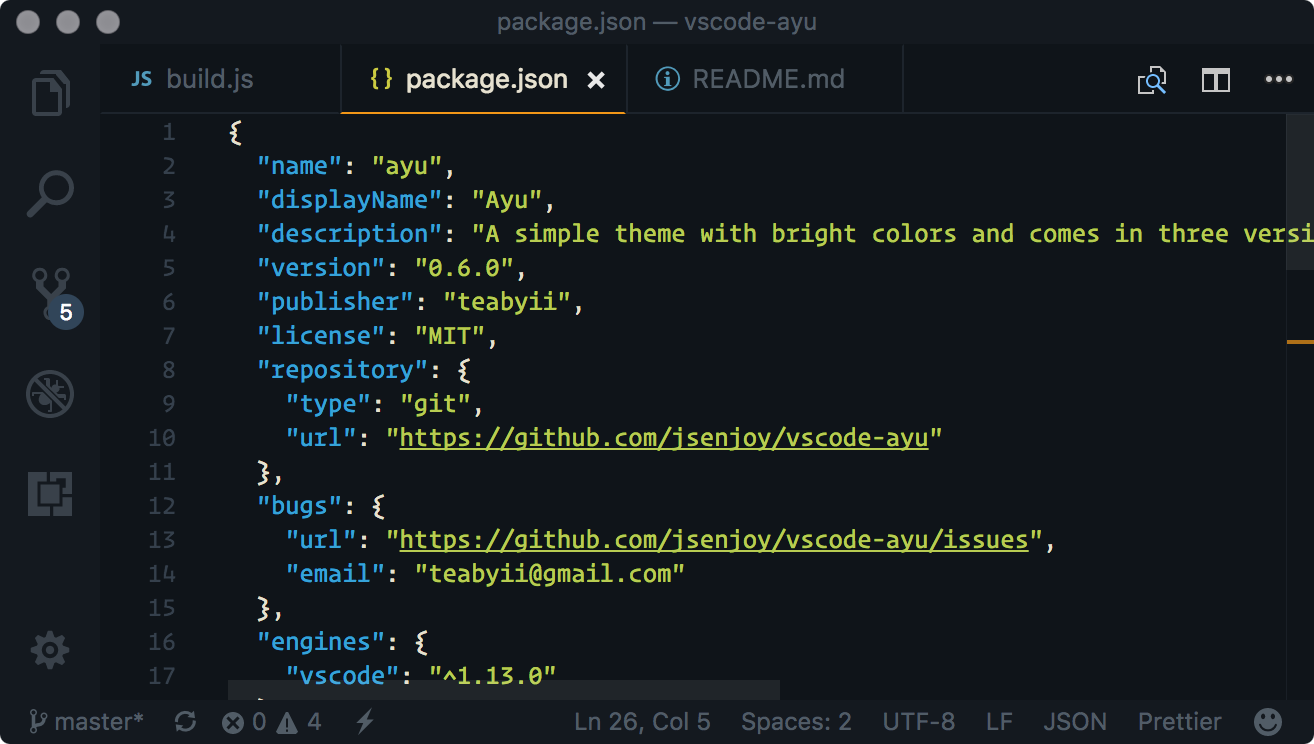Open the vscode-ayu issues URL

712,539
